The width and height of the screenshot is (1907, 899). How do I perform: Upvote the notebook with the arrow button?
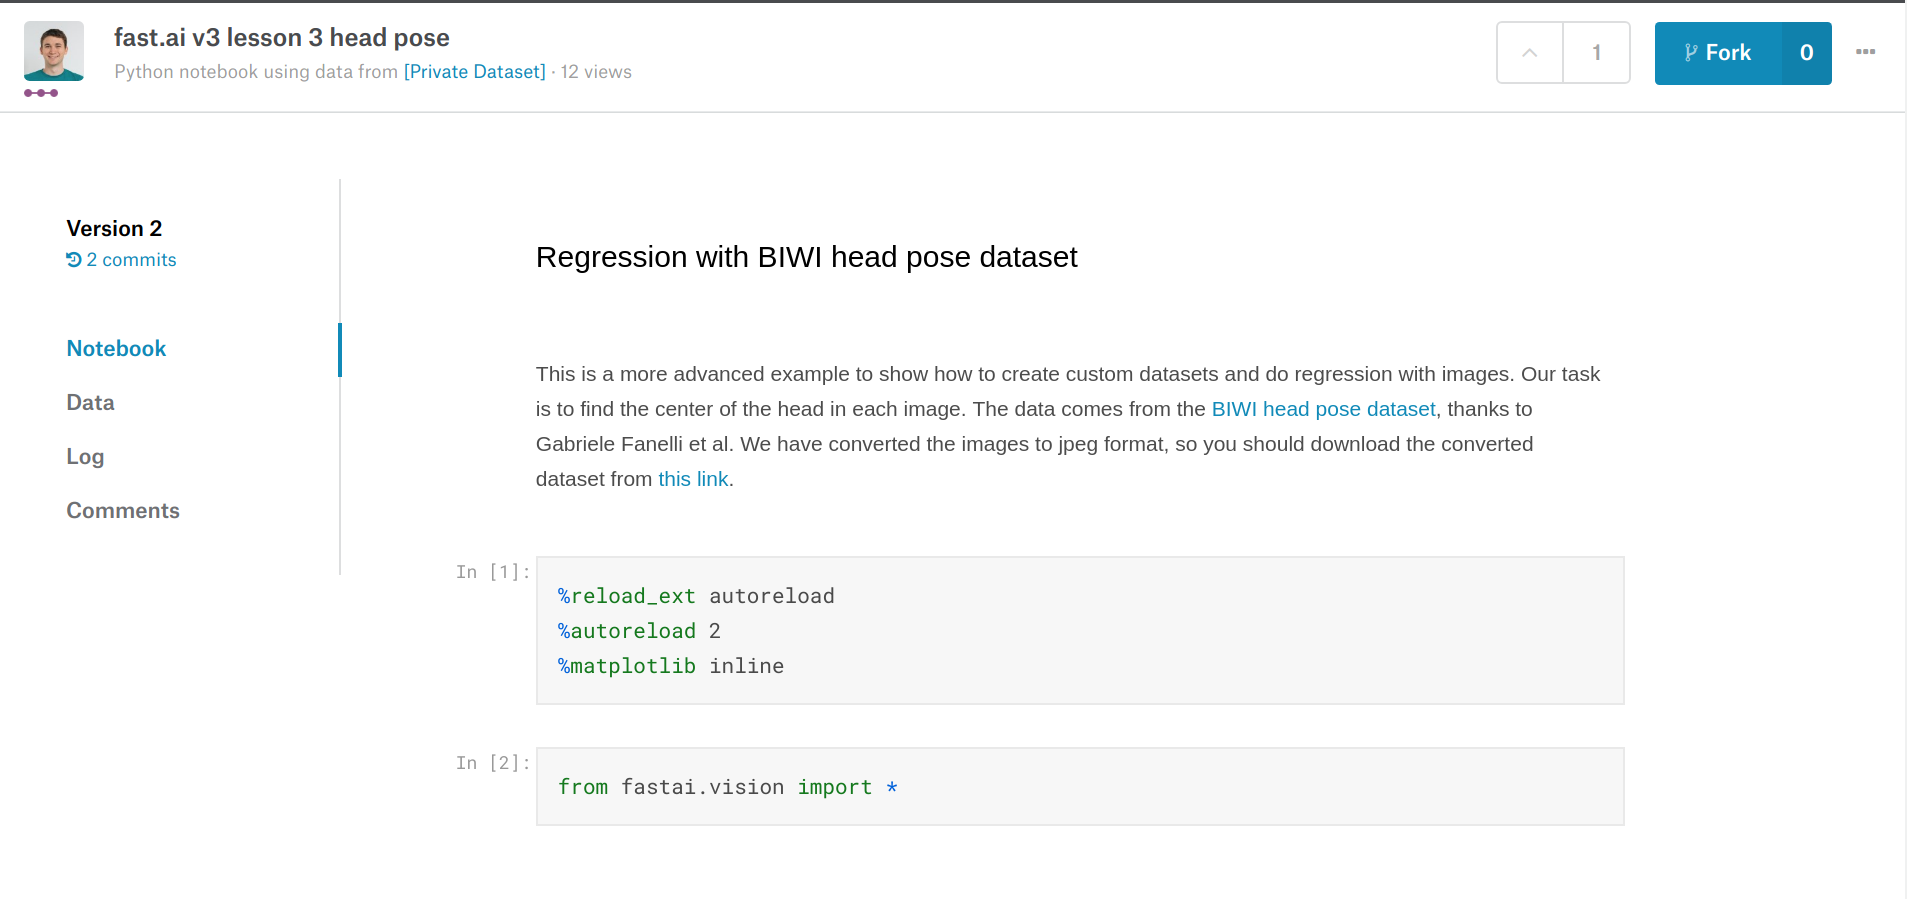[x=1529, y=53]
